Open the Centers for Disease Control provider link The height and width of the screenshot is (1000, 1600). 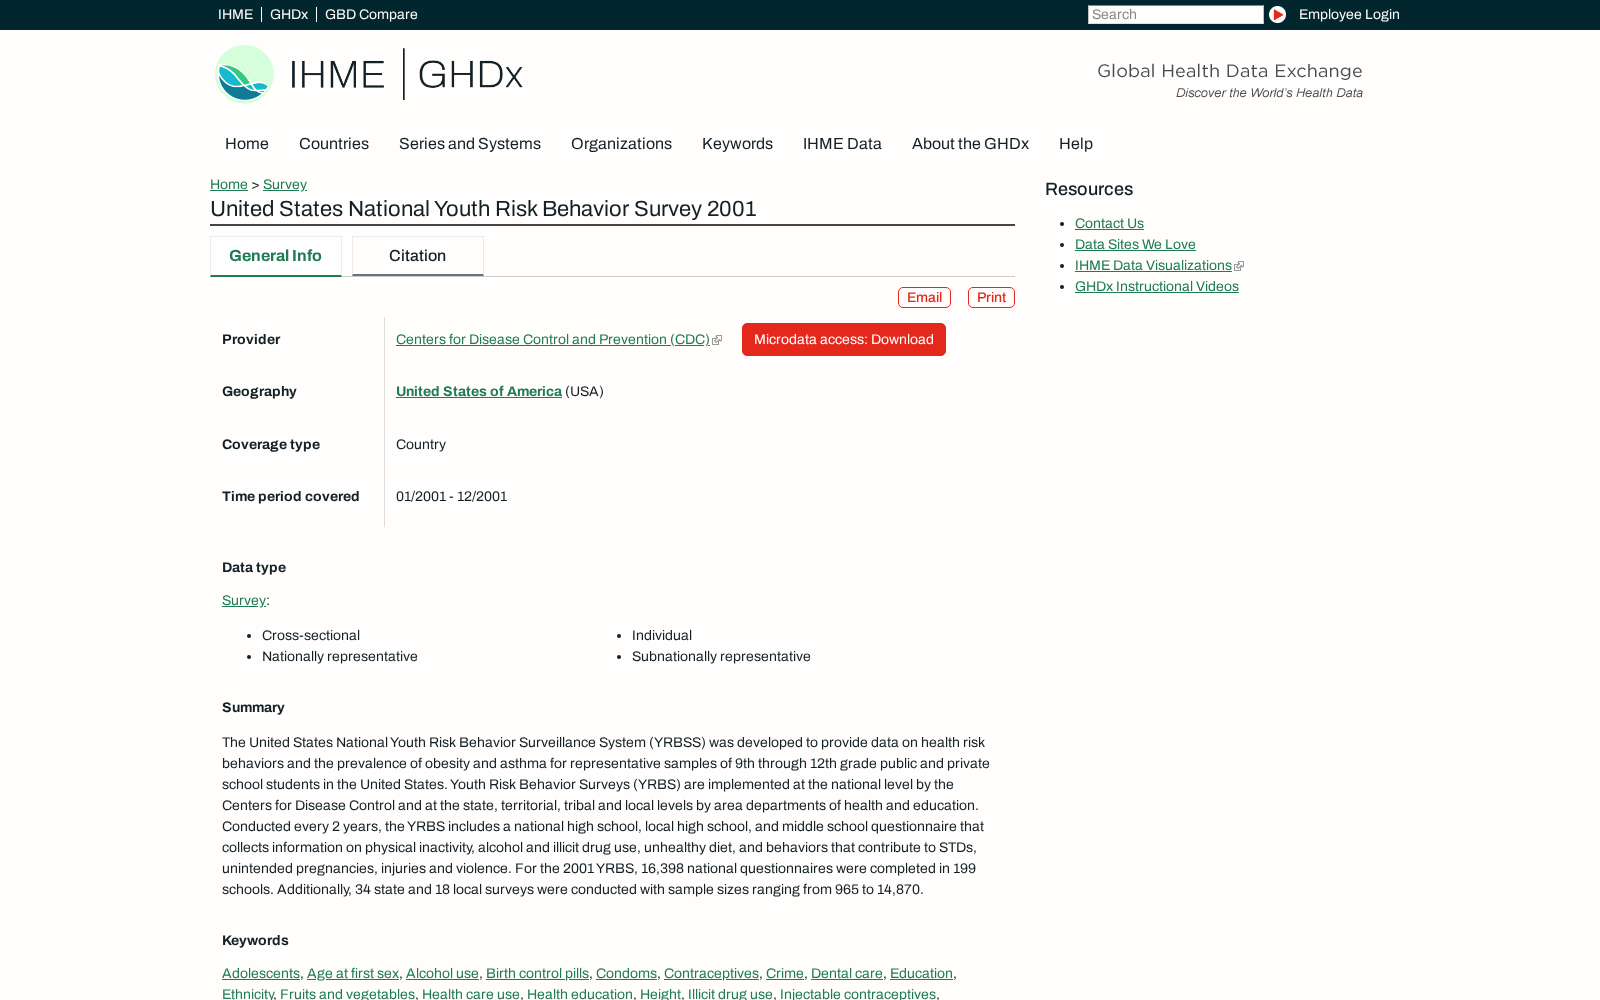pos(553,340)
